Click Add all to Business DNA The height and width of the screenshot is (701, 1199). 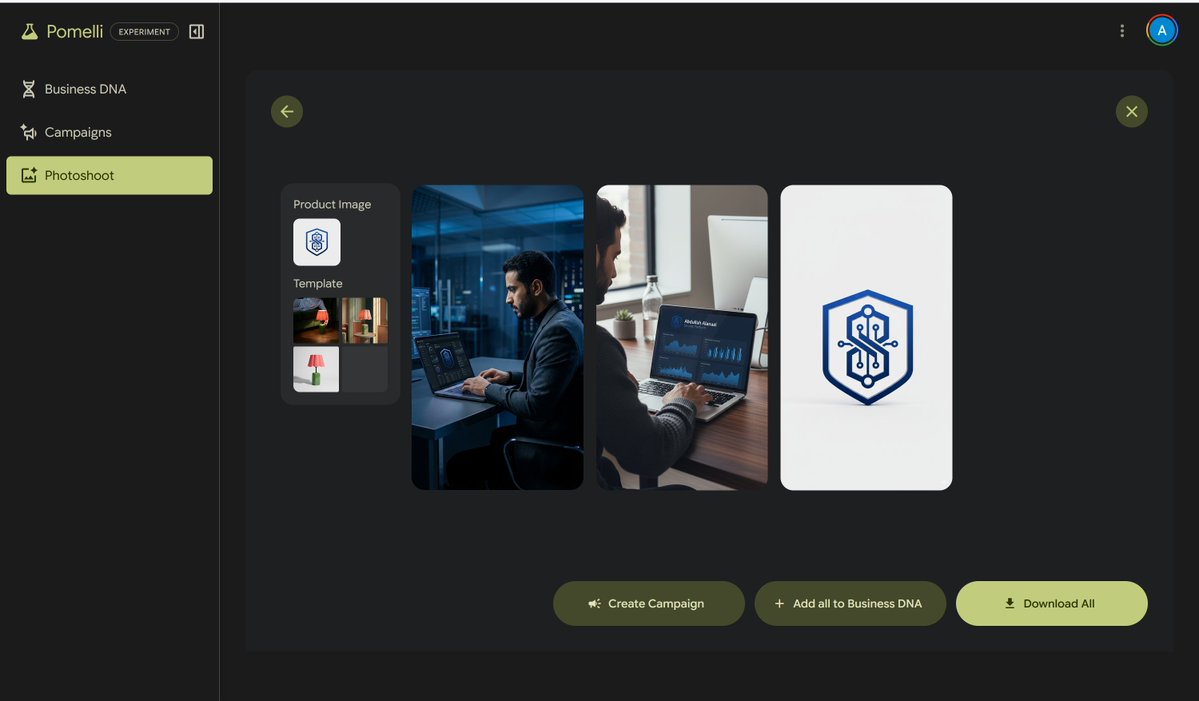pyautogui.click(x=850, y=603)
